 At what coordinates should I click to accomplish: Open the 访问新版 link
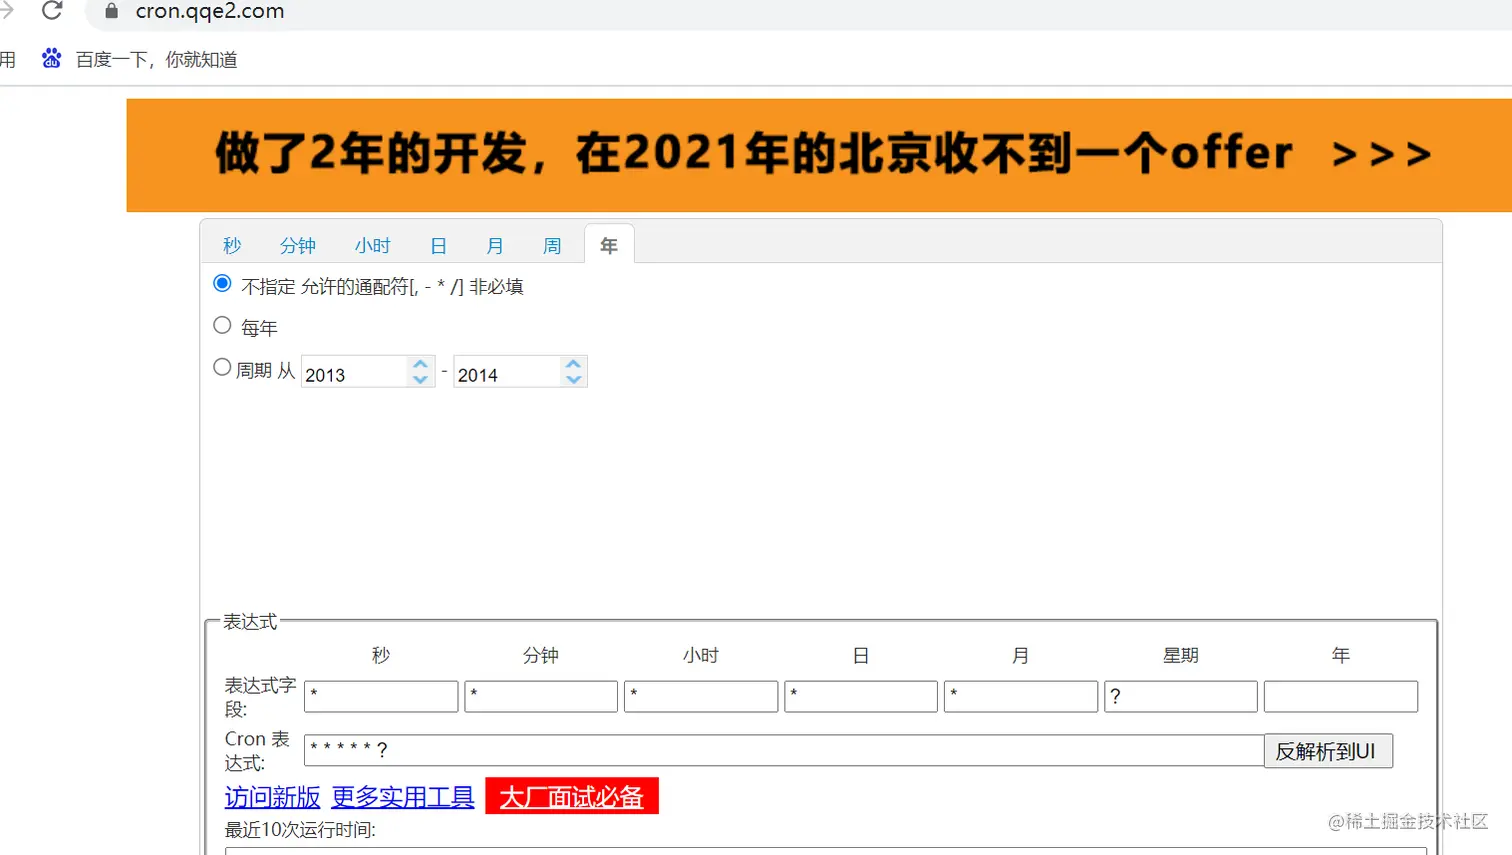[272, 797]
